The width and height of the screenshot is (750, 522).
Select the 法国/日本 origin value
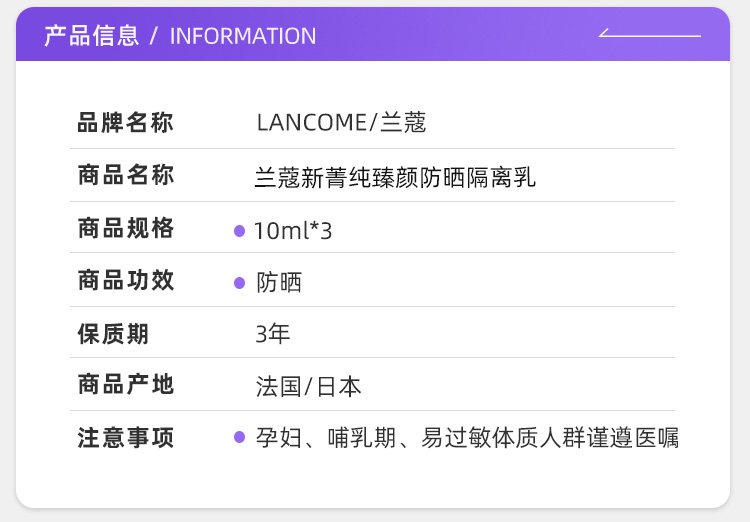[308, 387]
